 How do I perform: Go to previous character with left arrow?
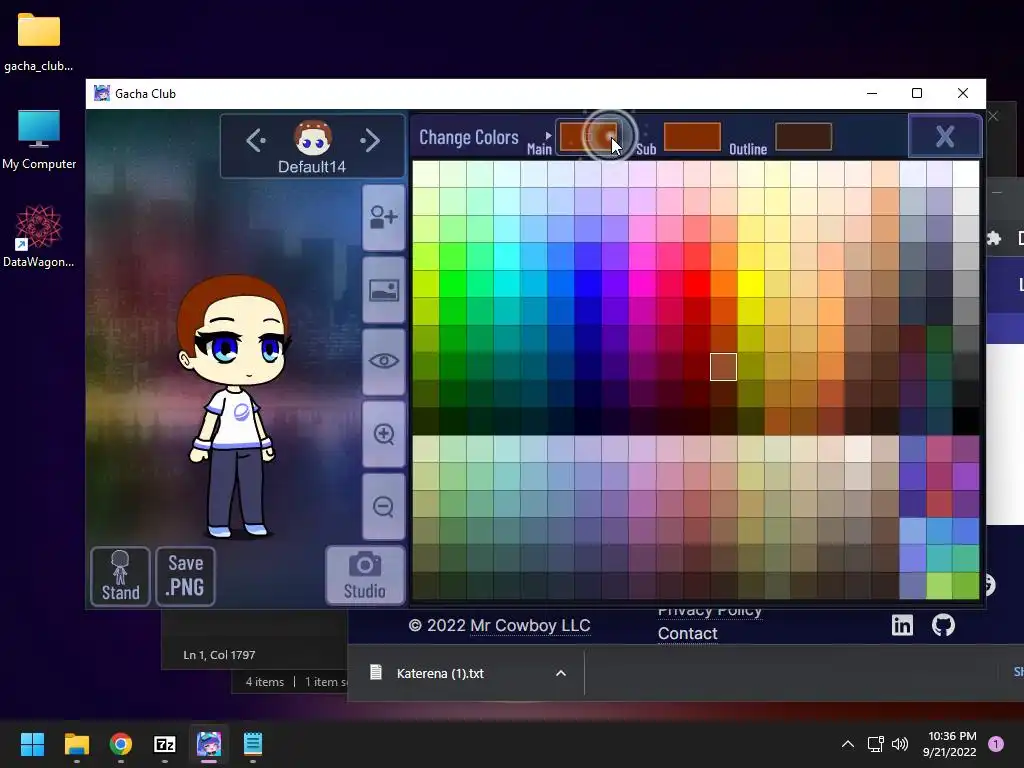pos(256,140)
